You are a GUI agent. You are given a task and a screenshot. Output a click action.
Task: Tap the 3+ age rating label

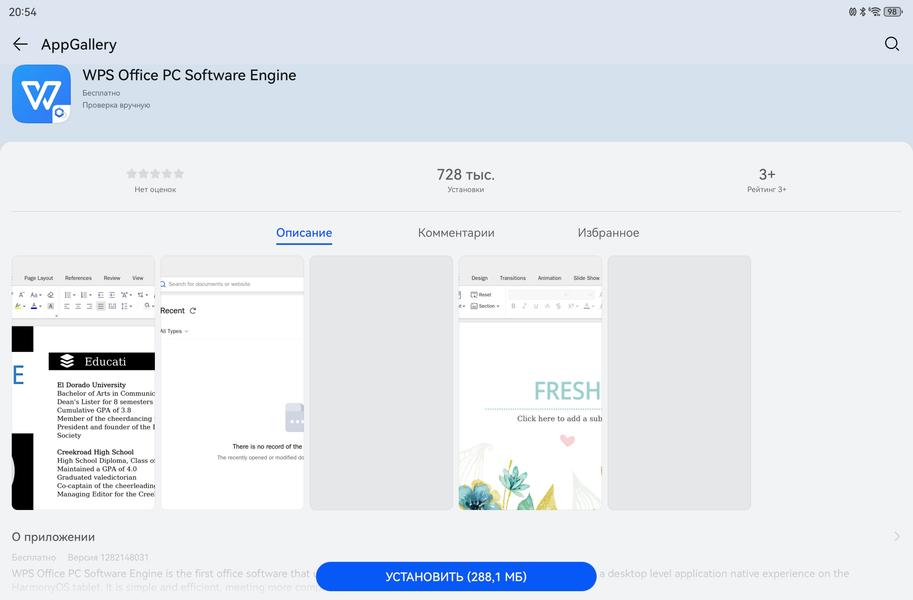pos(767,174)
